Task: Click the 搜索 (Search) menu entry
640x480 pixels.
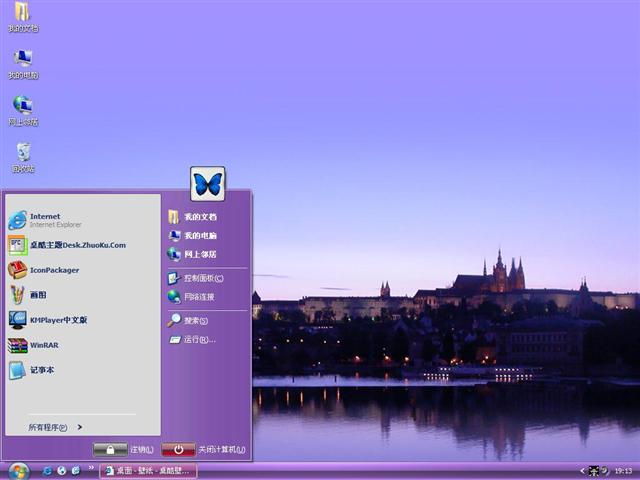Action: (x=195, y=321)
